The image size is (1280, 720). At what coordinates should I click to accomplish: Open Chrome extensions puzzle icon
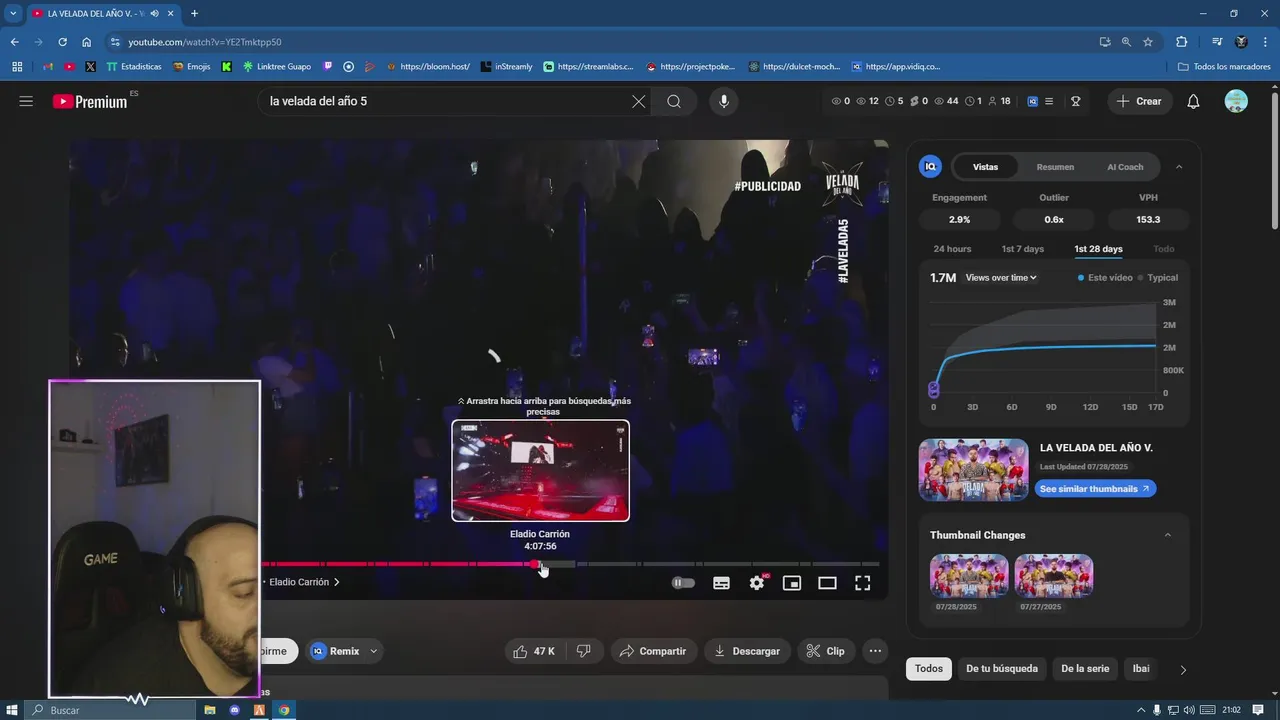tap(1181, 42)
